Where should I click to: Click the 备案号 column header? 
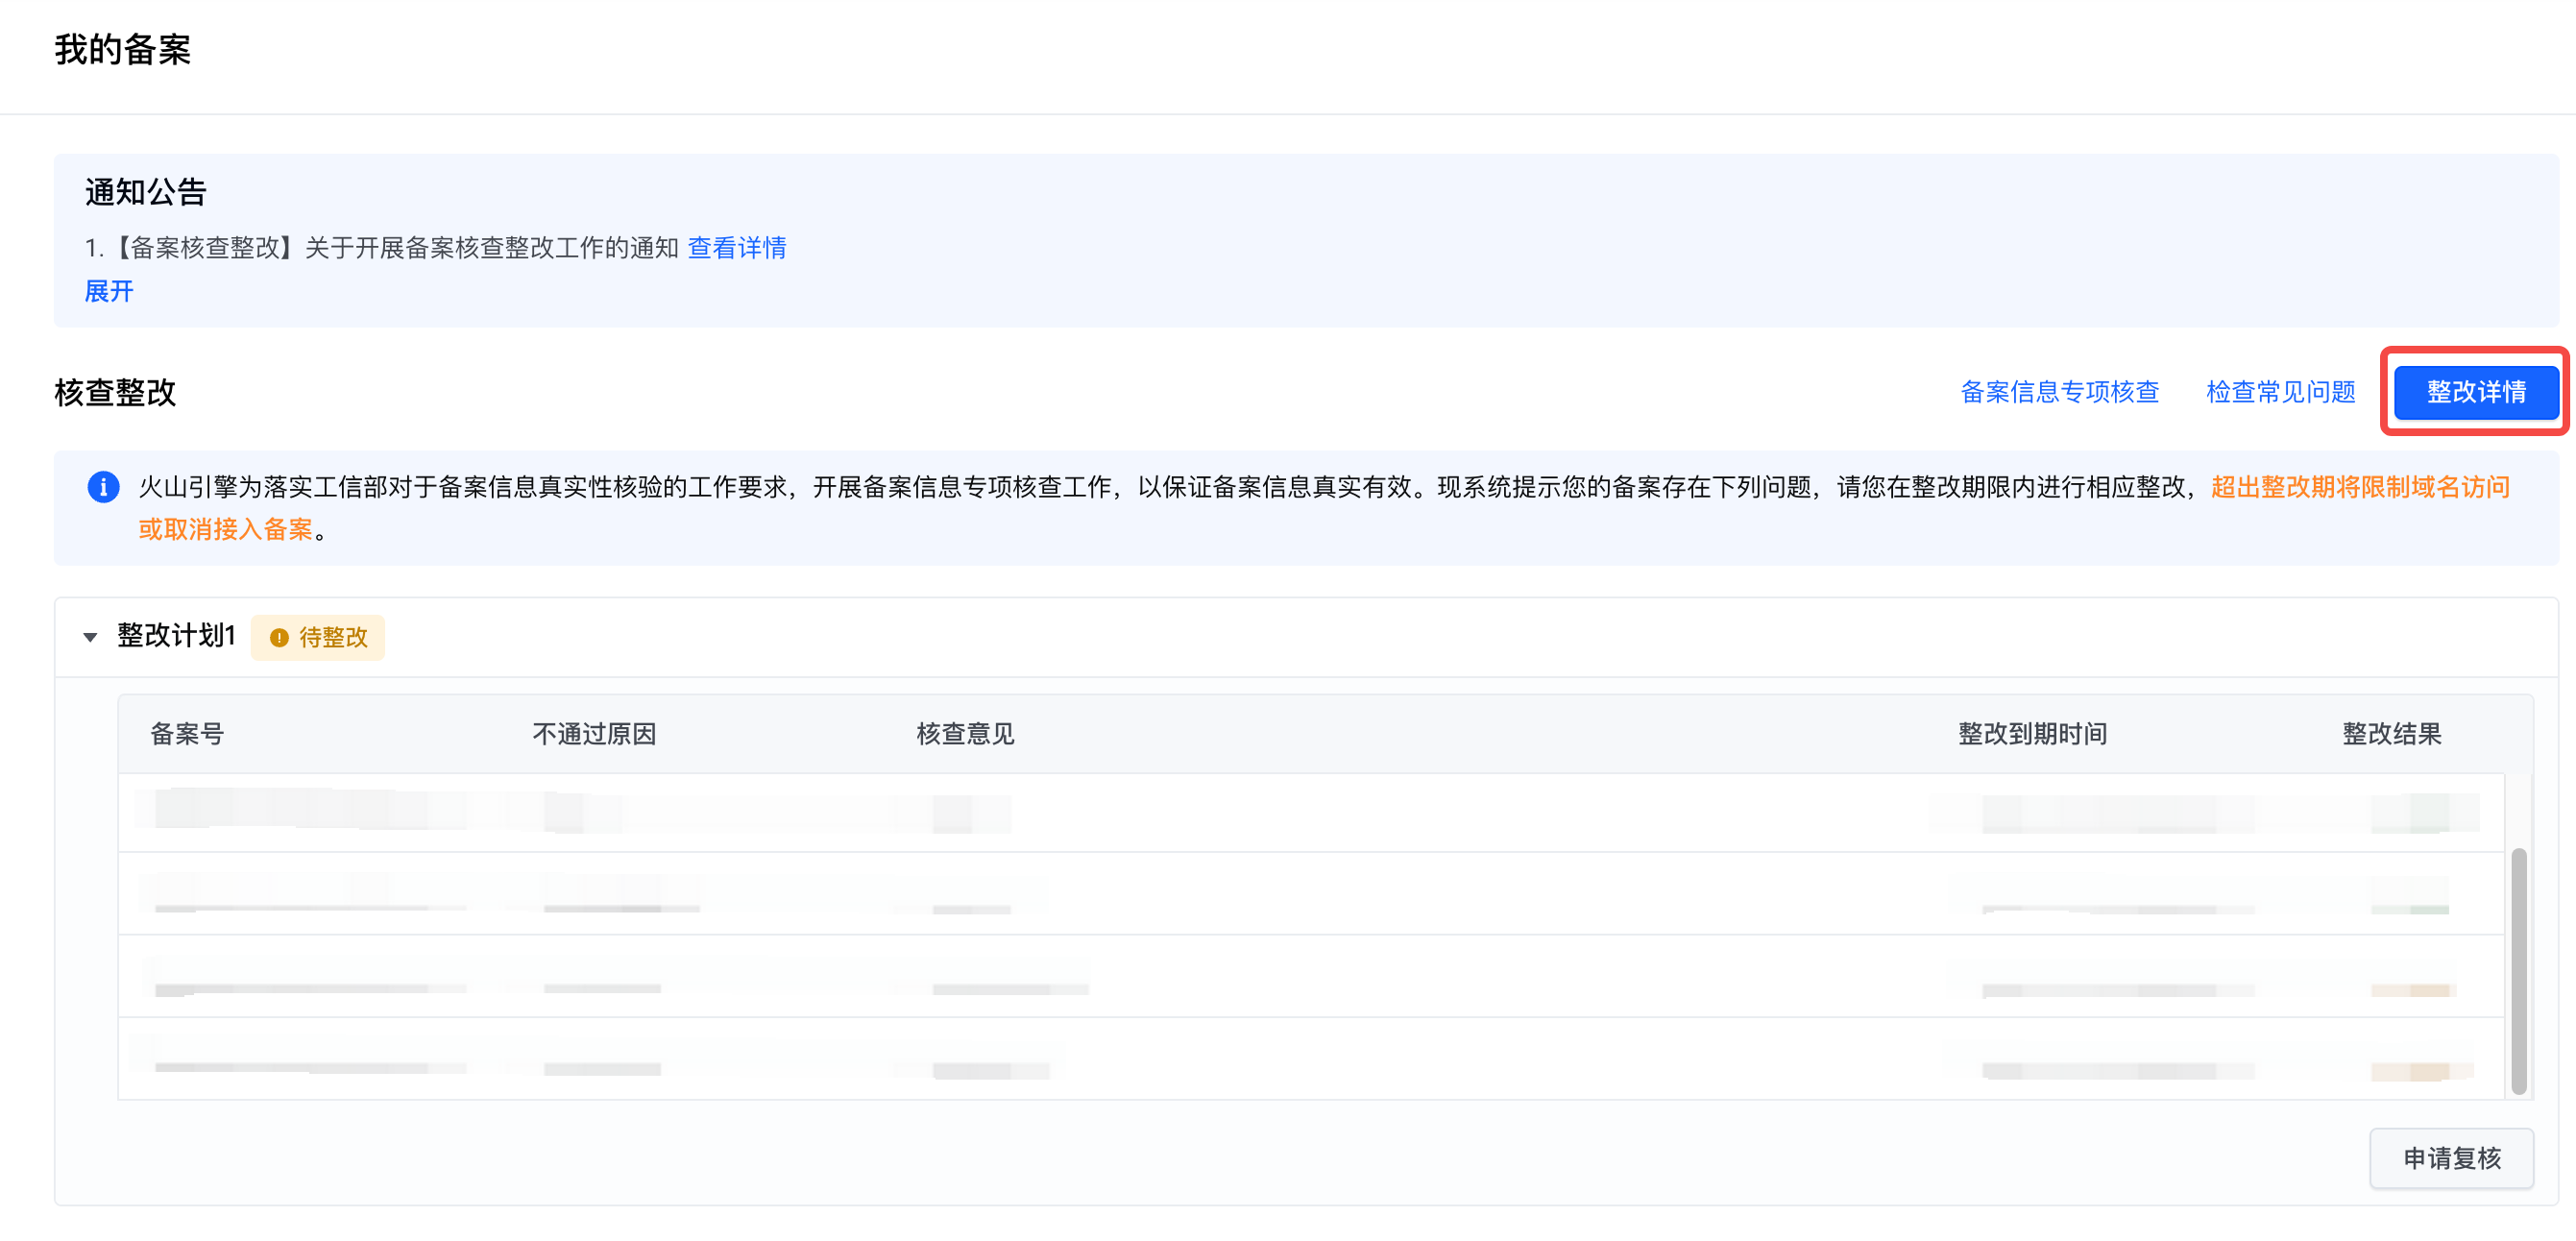pos(187,734)
